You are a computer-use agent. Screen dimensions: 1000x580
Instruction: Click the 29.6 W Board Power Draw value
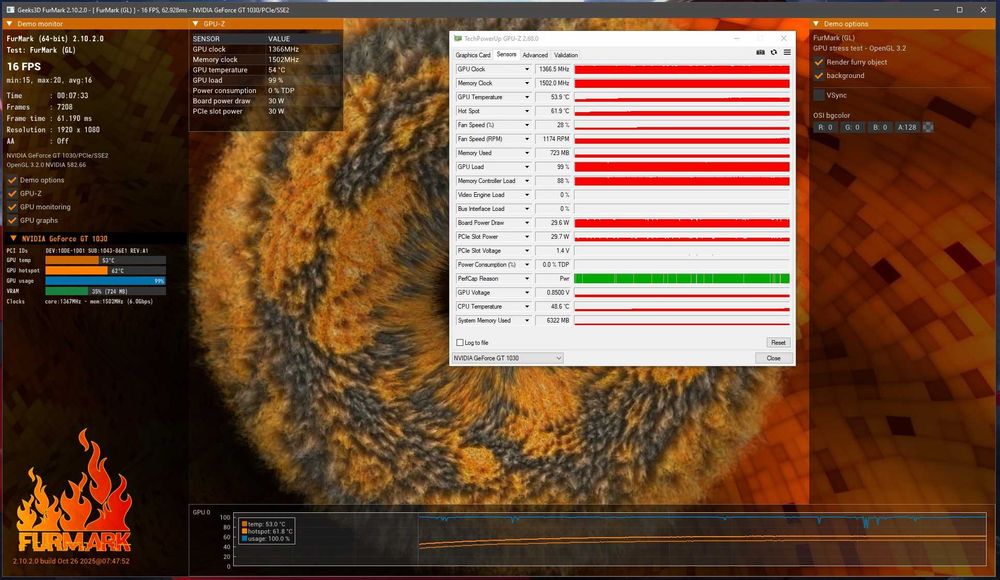tap(553, 223)
